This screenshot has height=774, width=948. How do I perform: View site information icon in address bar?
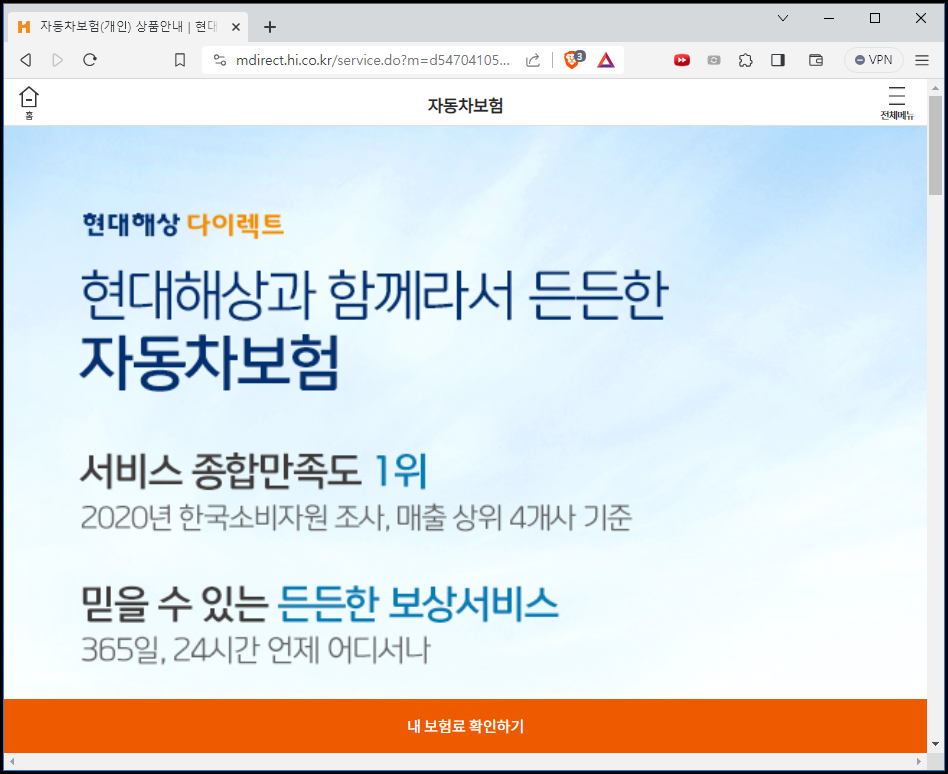click(x=220, y=60)
